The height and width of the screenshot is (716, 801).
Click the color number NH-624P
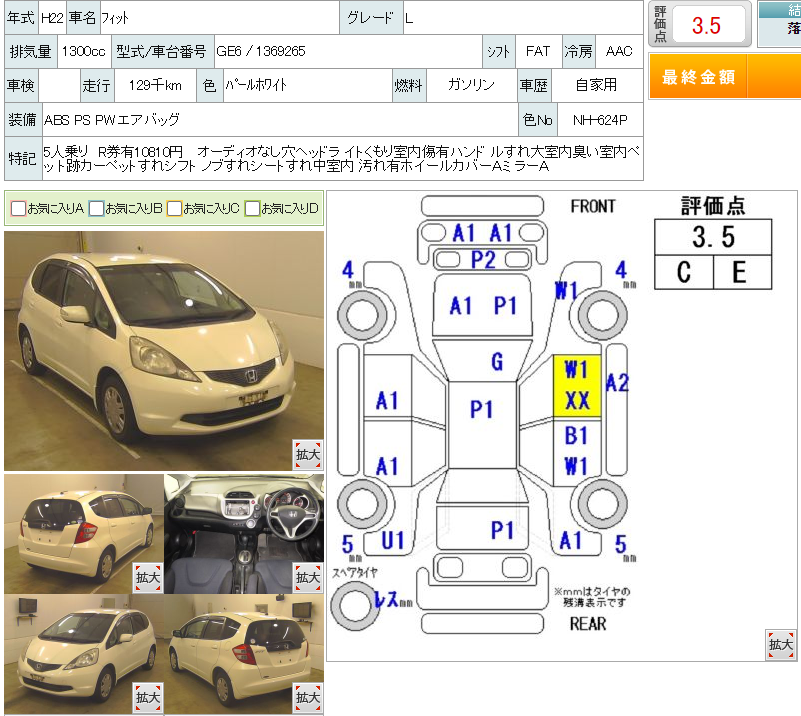click(600, 120)
